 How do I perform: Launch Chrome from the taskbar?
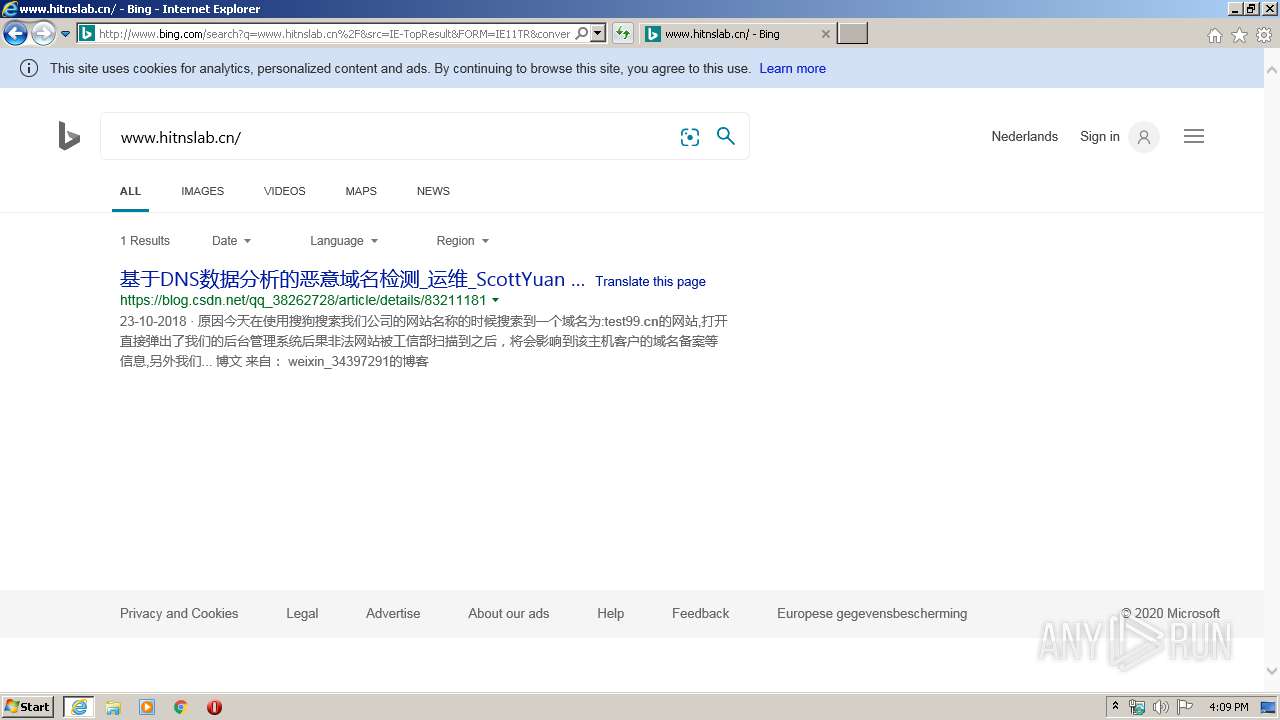pos(181,707)
